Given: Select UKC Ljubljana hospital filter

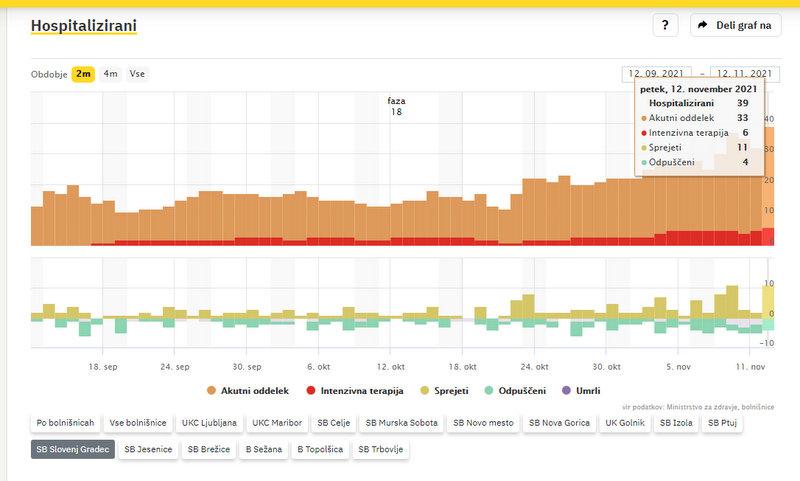Looking at the screenshot, I should [x=208, y=423].
